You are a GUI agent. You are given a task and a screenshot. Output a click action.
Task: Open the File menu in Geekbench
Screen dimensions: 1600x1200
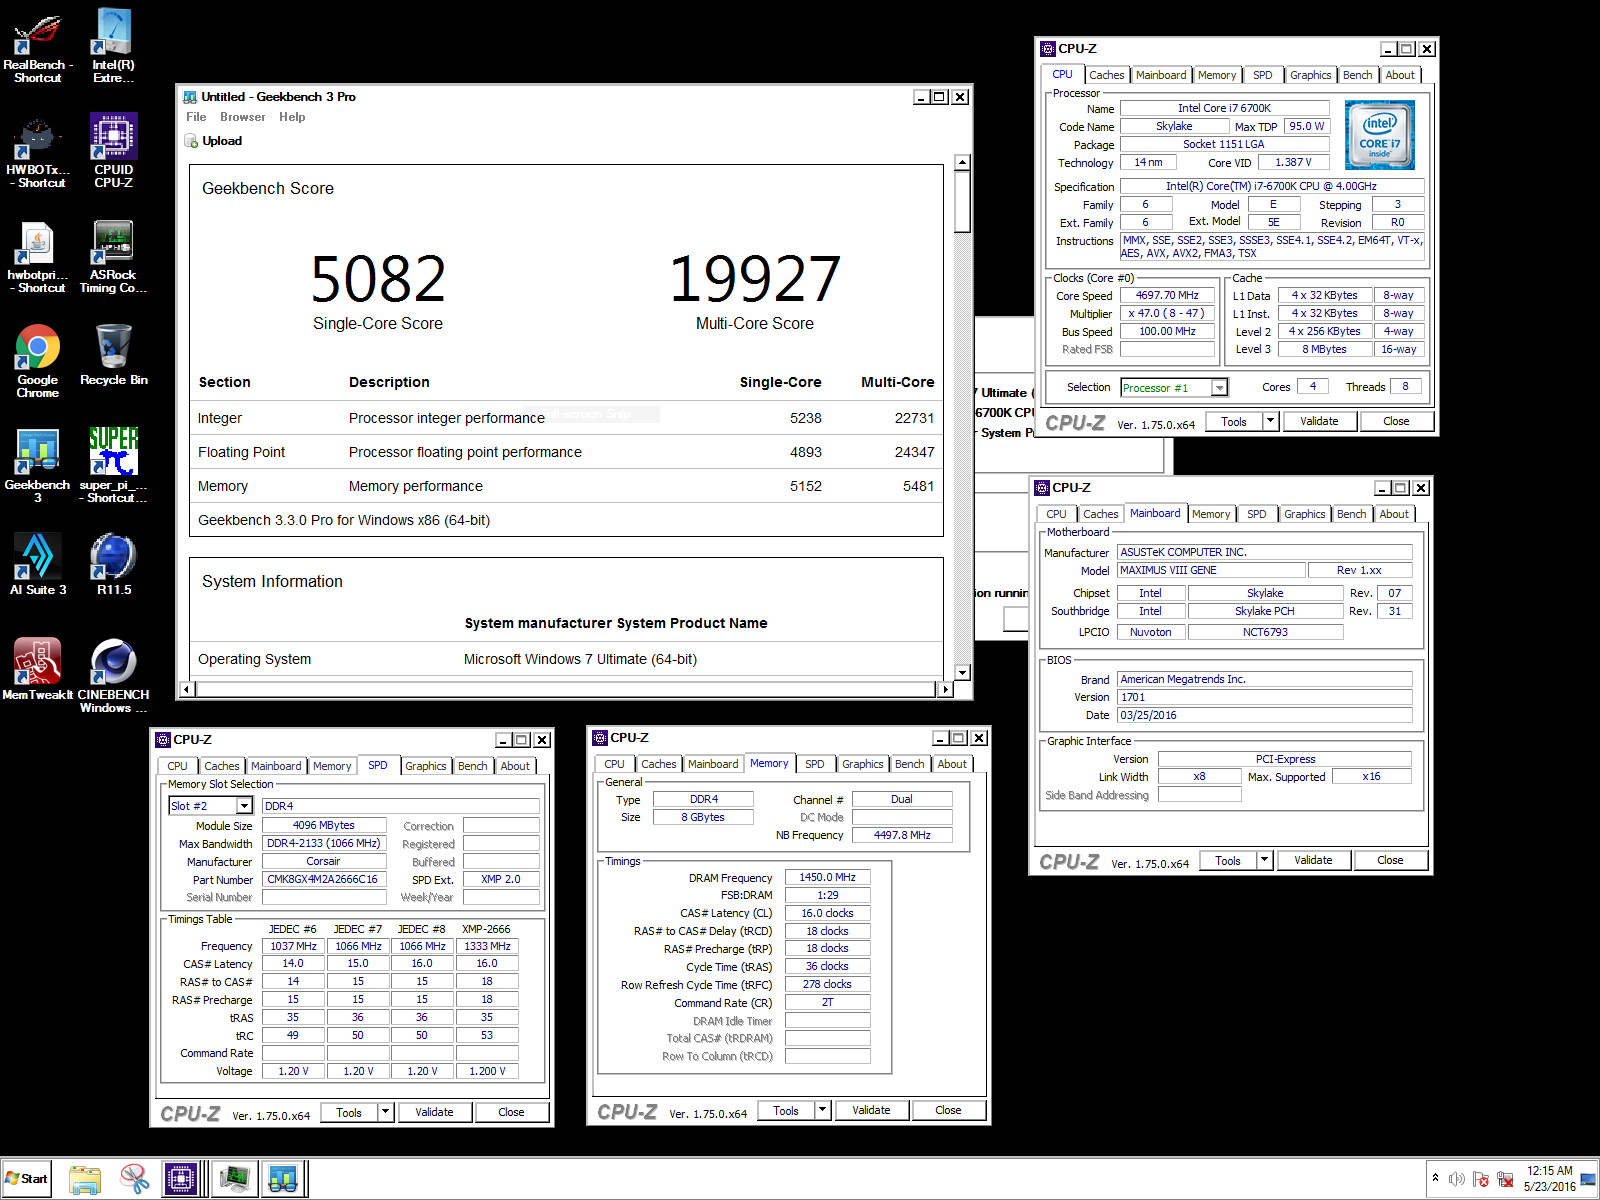point(196,117)
